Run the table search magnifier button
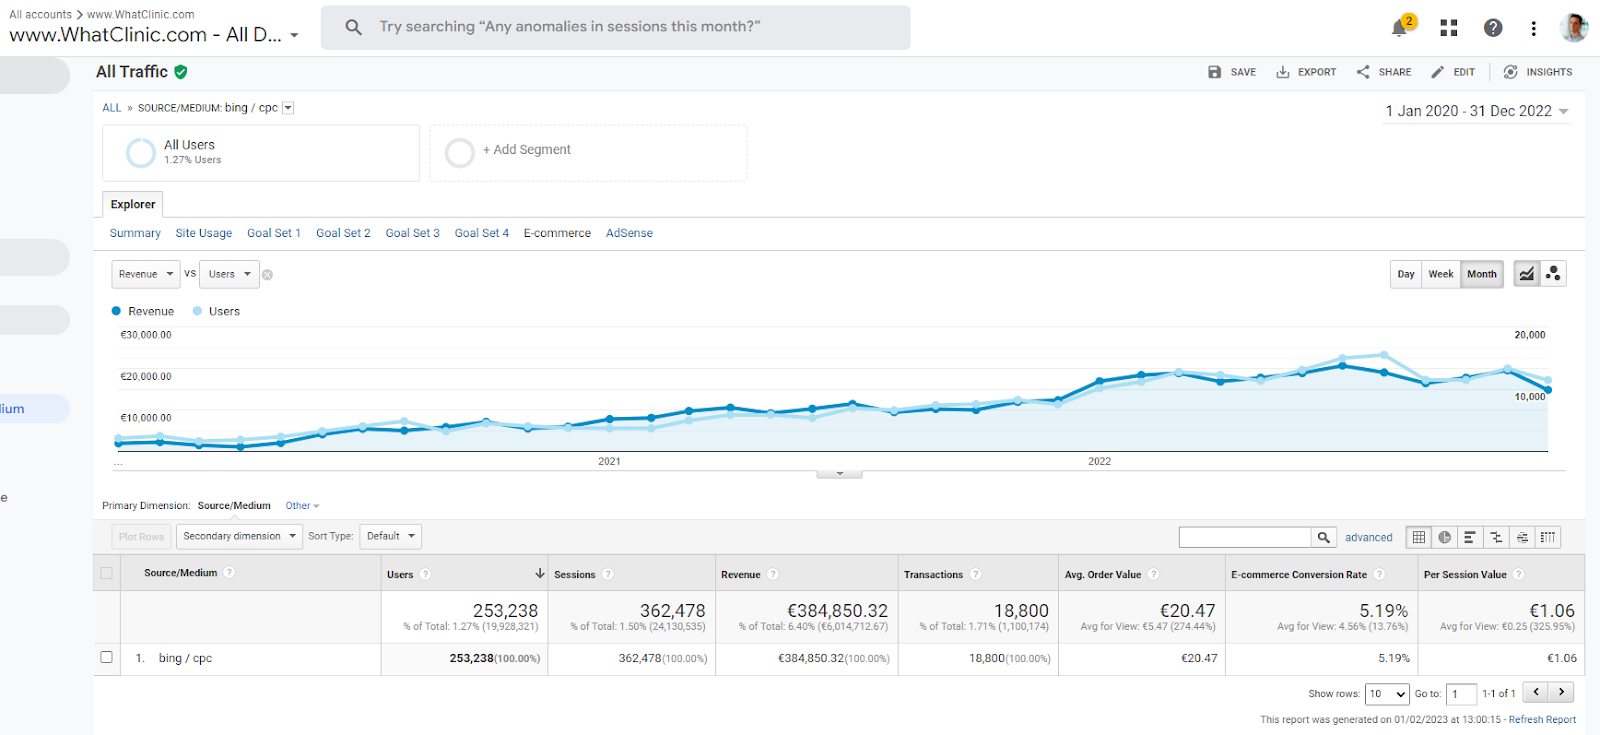The height and width of the screenshot is (735, 1600). coord(1324,538)
